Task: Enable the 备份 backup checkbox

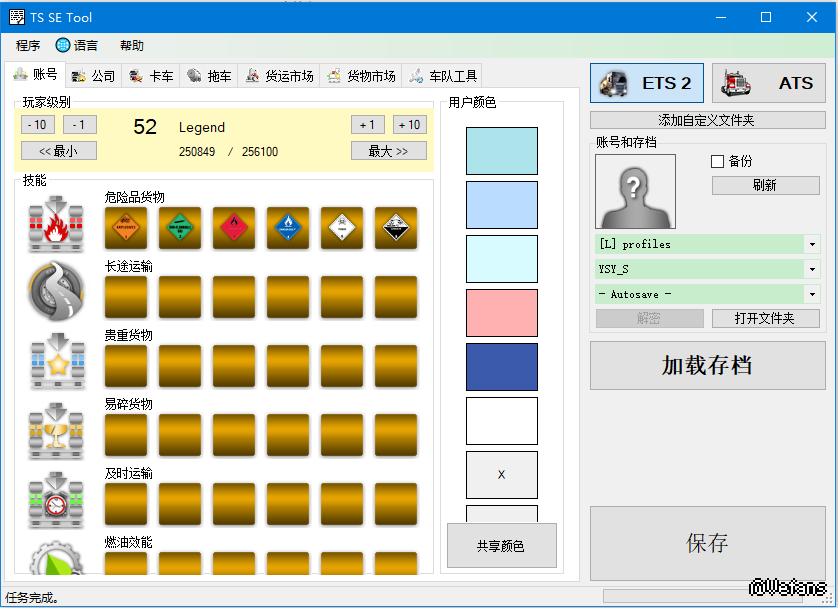Action: pyautogui.click(x=717, y=161)
